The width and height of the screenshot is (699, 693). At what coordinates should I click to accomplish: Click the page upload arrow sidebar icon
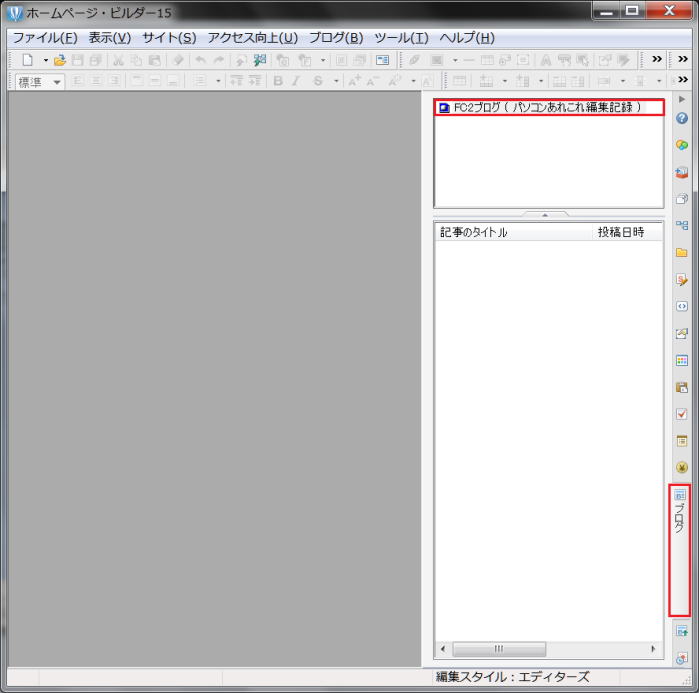click(x=682, y=631)
